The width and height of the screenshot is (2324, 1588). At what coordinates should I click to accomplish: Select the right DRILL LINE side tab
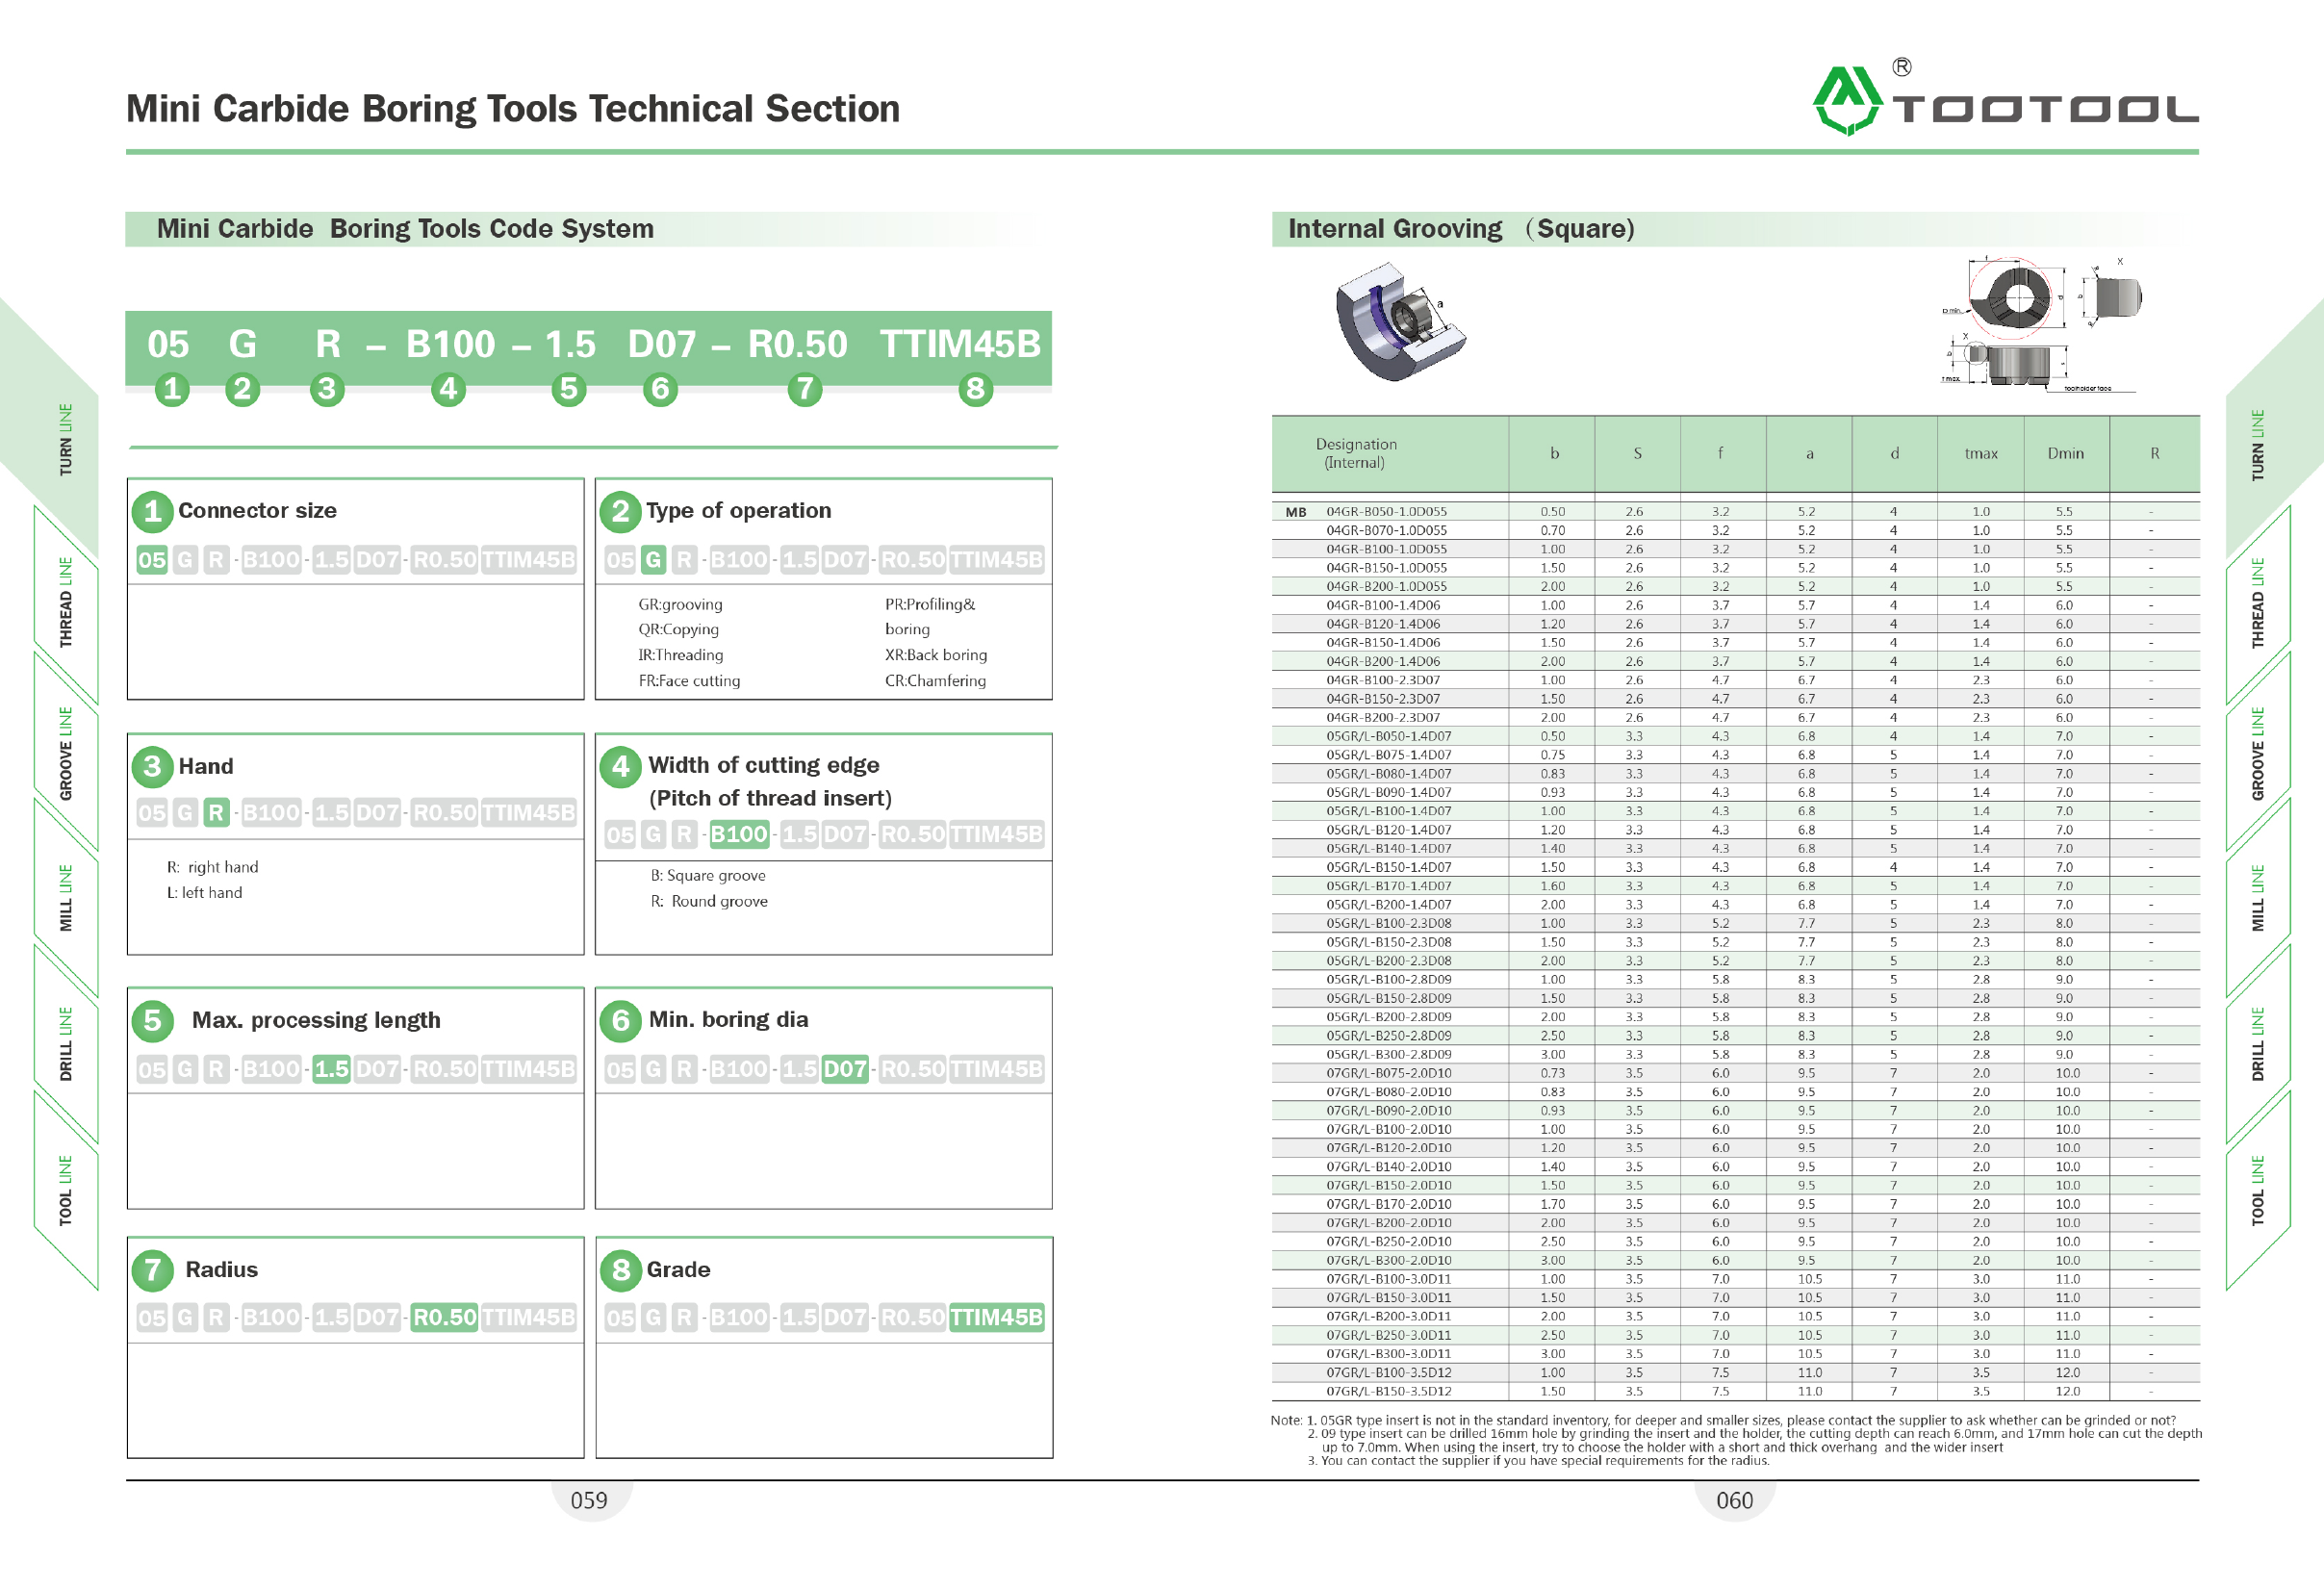(x=2258, y=1044)
